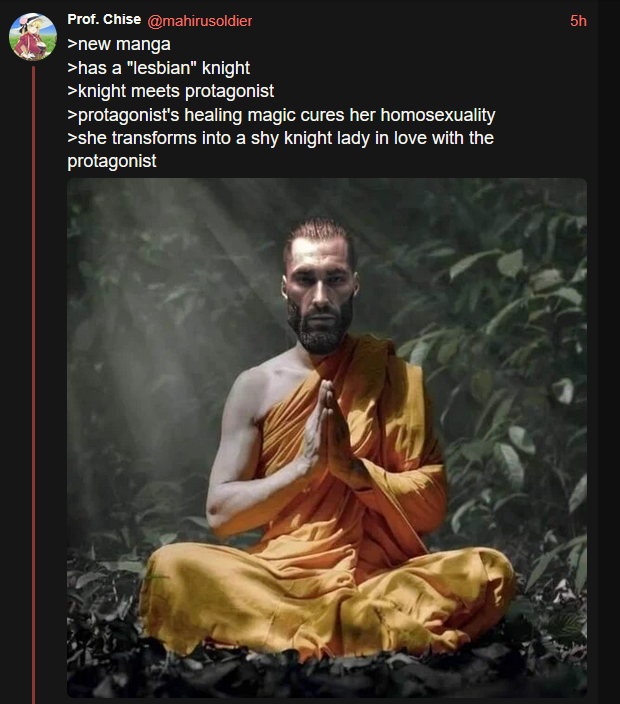The height and width of the screenshot is (704, 620).
Task: Click the ">has a "lesbian" knight" line
Action: click(158, 68)
